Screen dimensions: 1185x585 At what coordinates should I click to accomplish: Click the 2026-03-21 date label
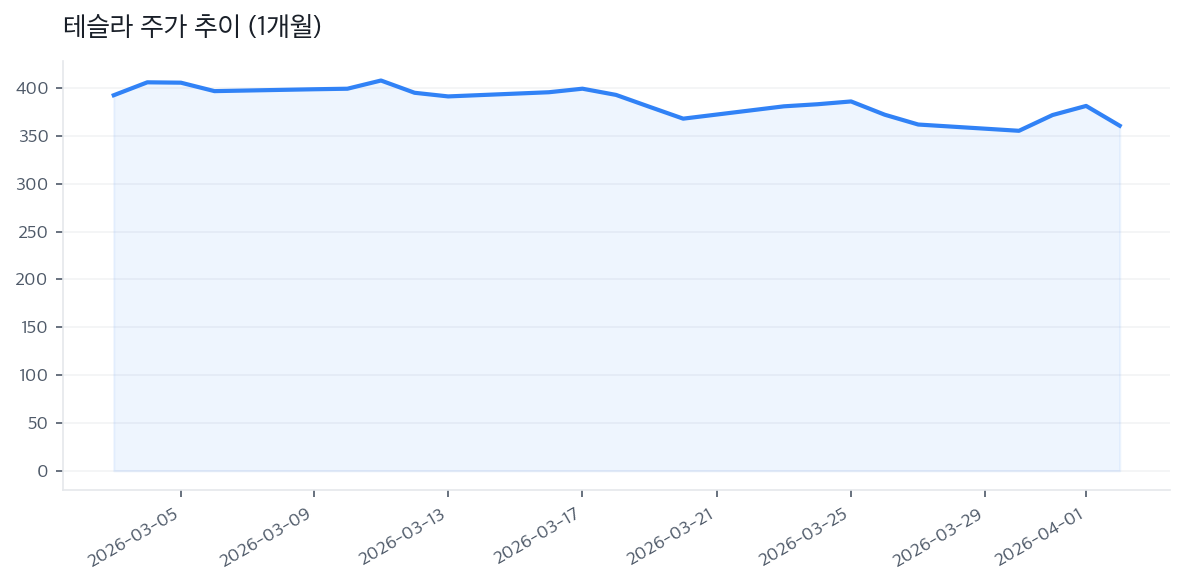coord(672,535)
